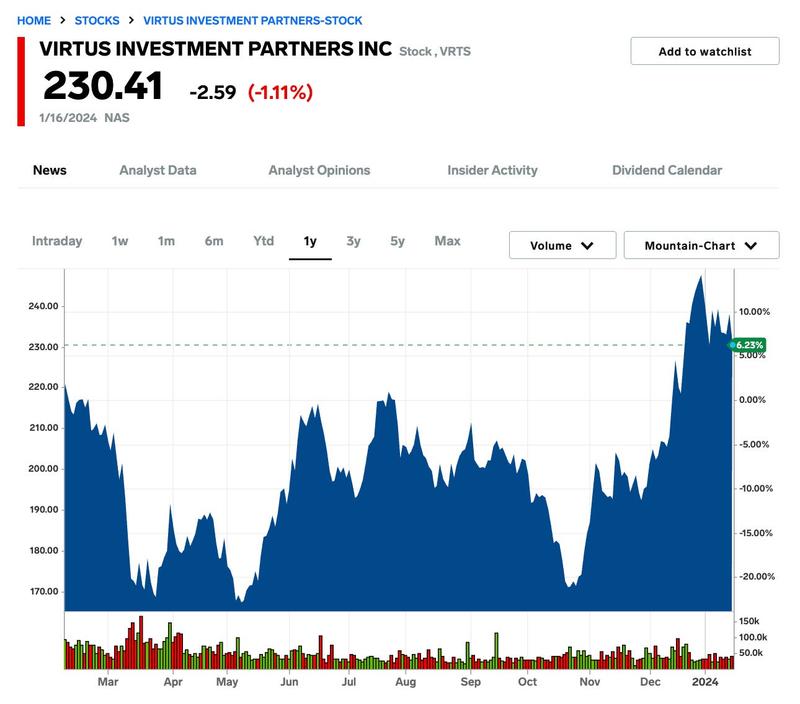This screenshot has height=704, width=800.
Task: Select the Max chart range
Action: [447, 241]
